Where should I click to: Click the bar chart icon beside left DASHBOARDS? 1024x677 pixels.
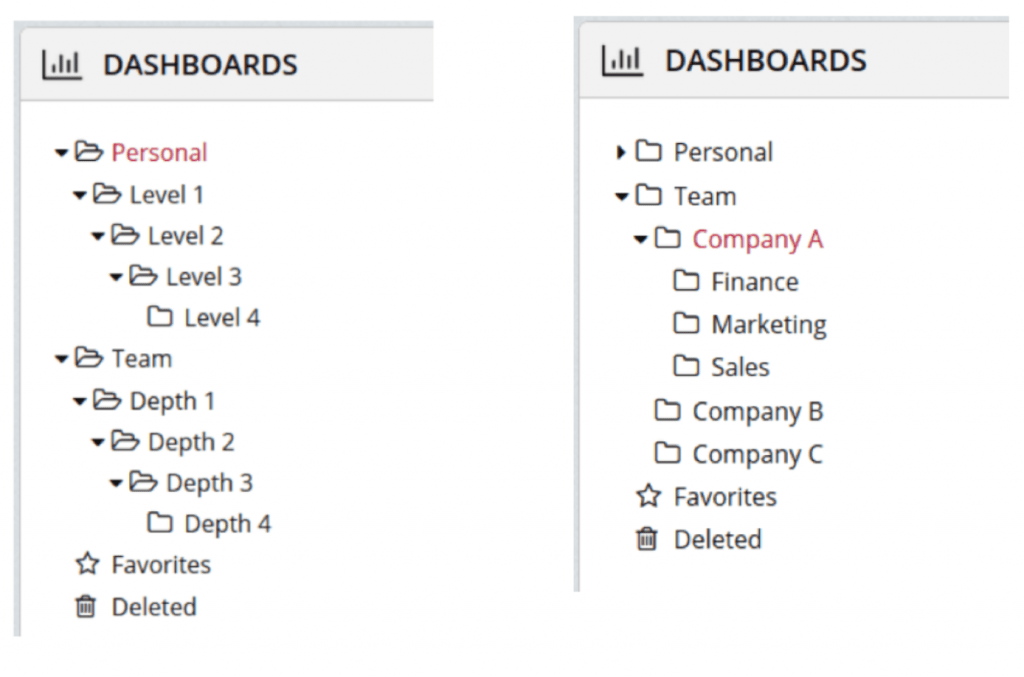tap(62, 65)
